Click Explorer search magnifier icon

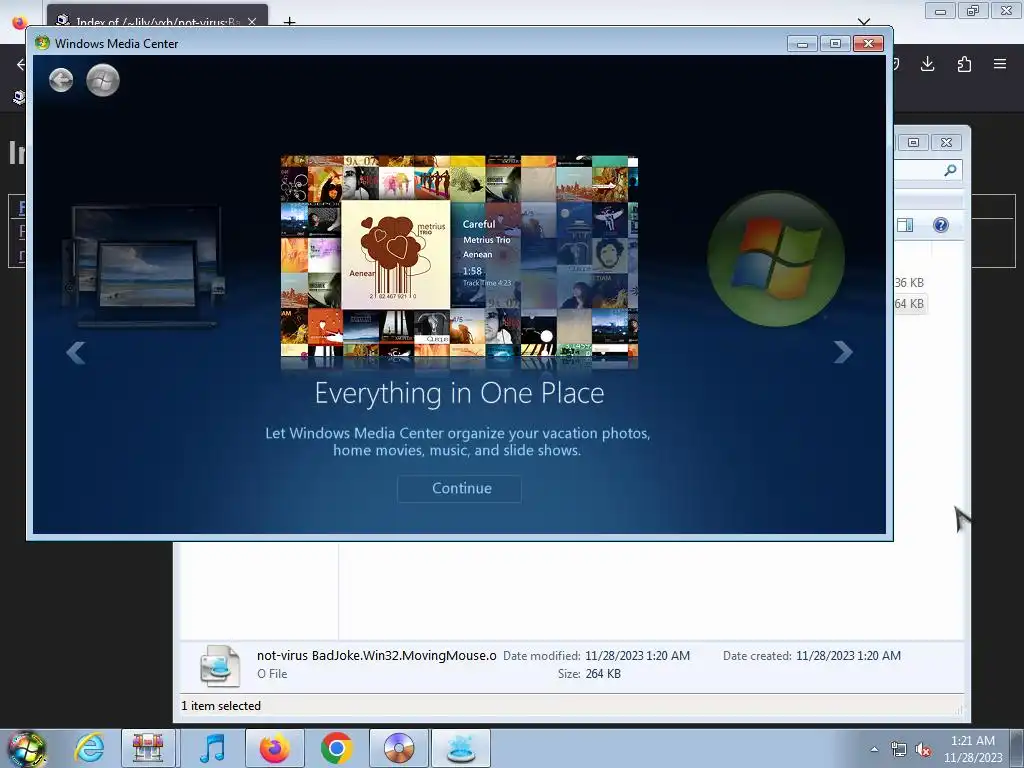click(x=950, y=170)
